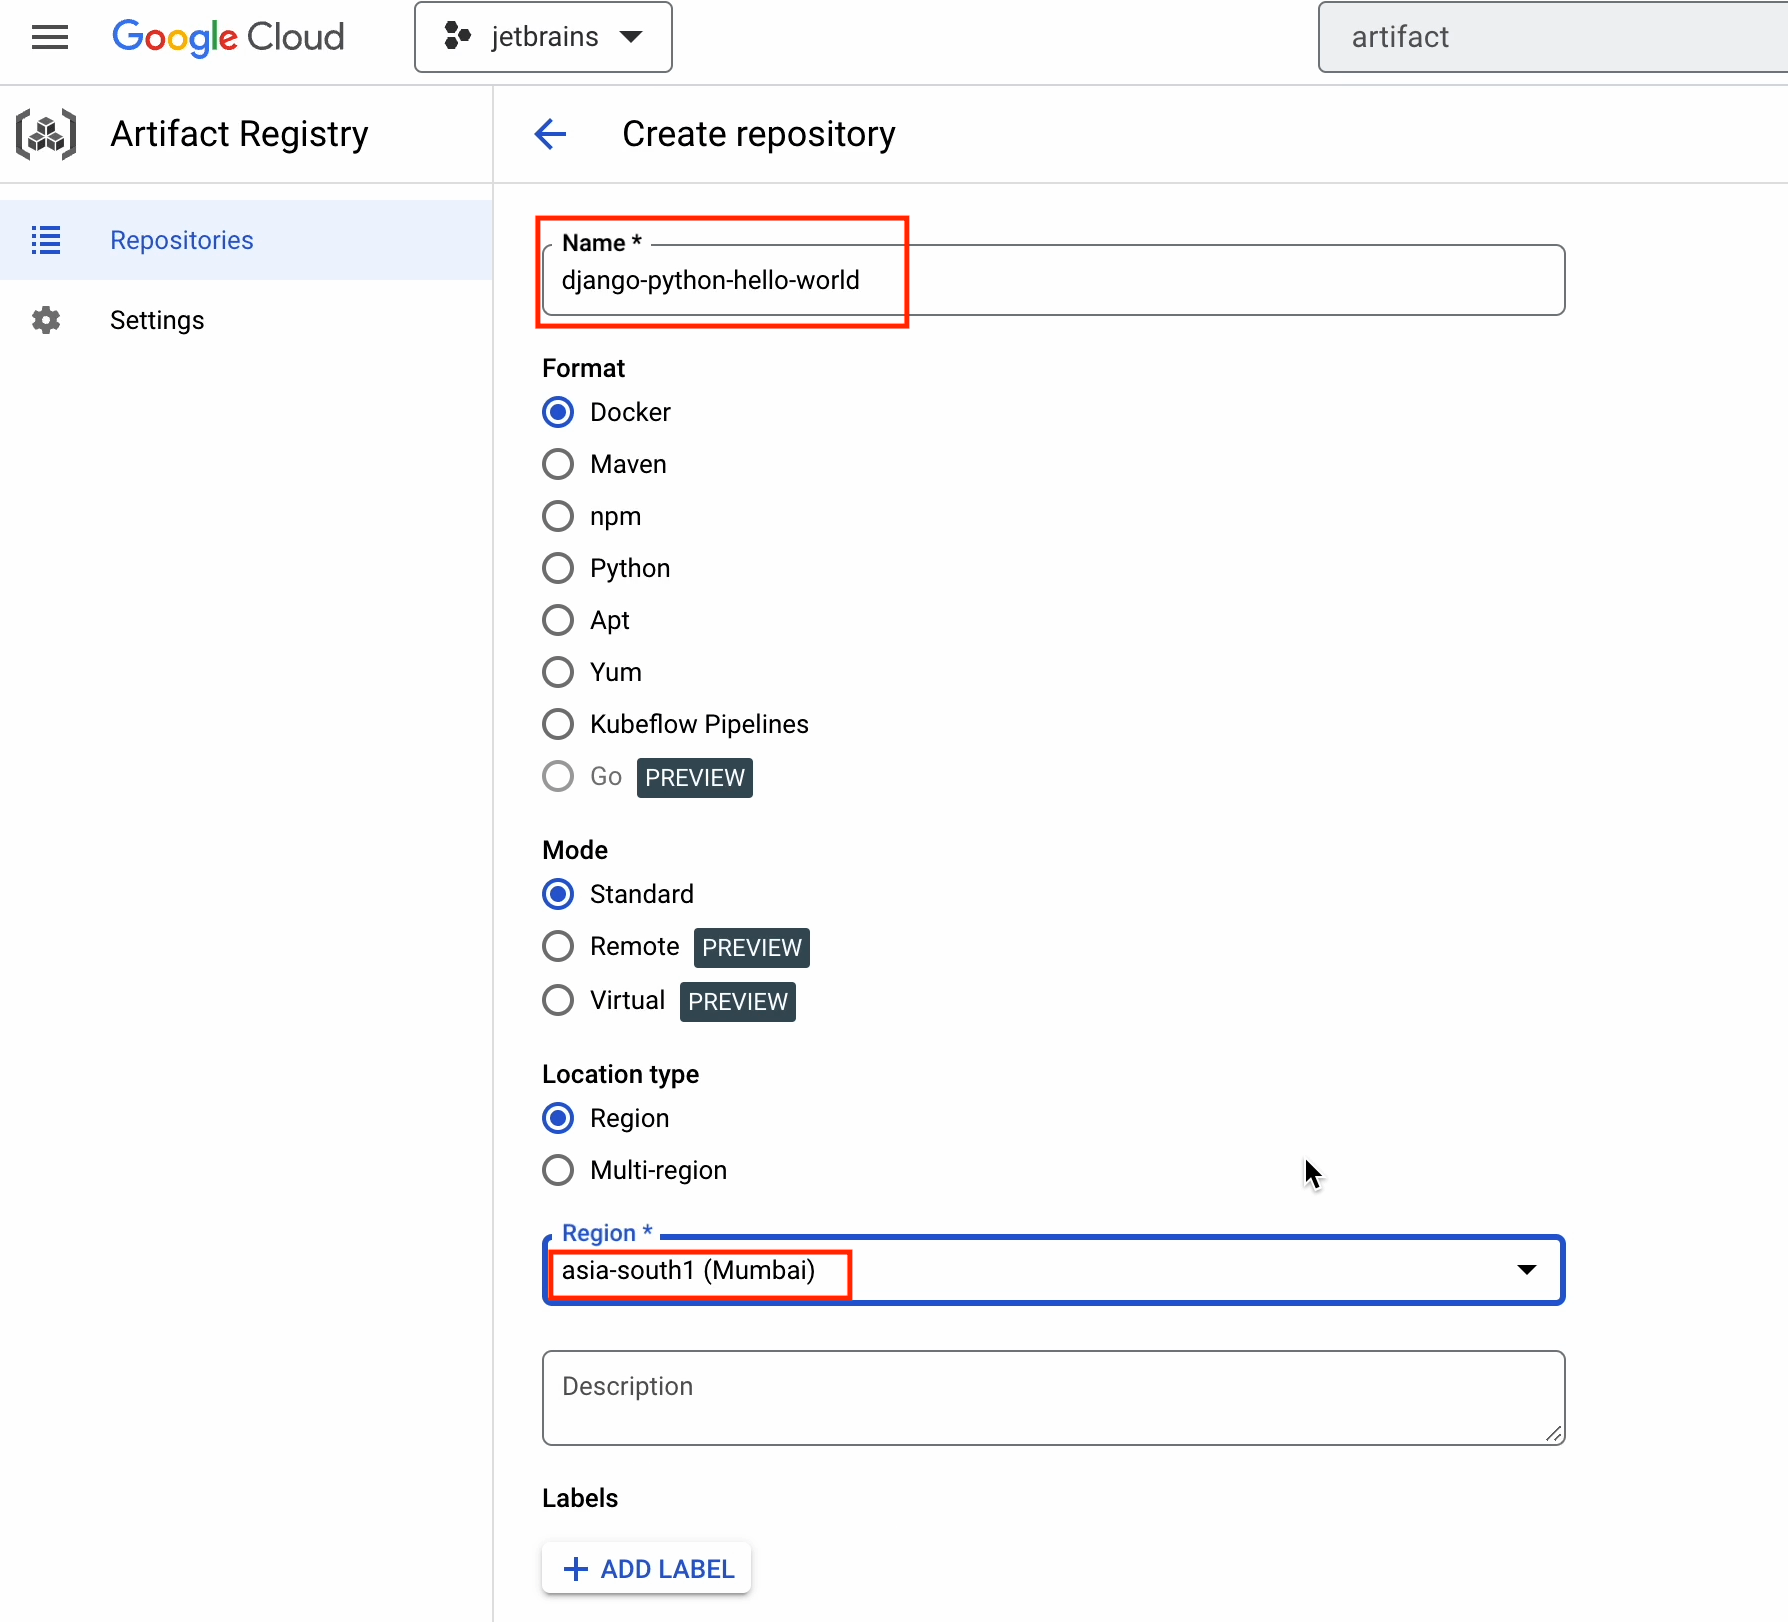Click the ADD LABEL button

[x=647, y=1569]
